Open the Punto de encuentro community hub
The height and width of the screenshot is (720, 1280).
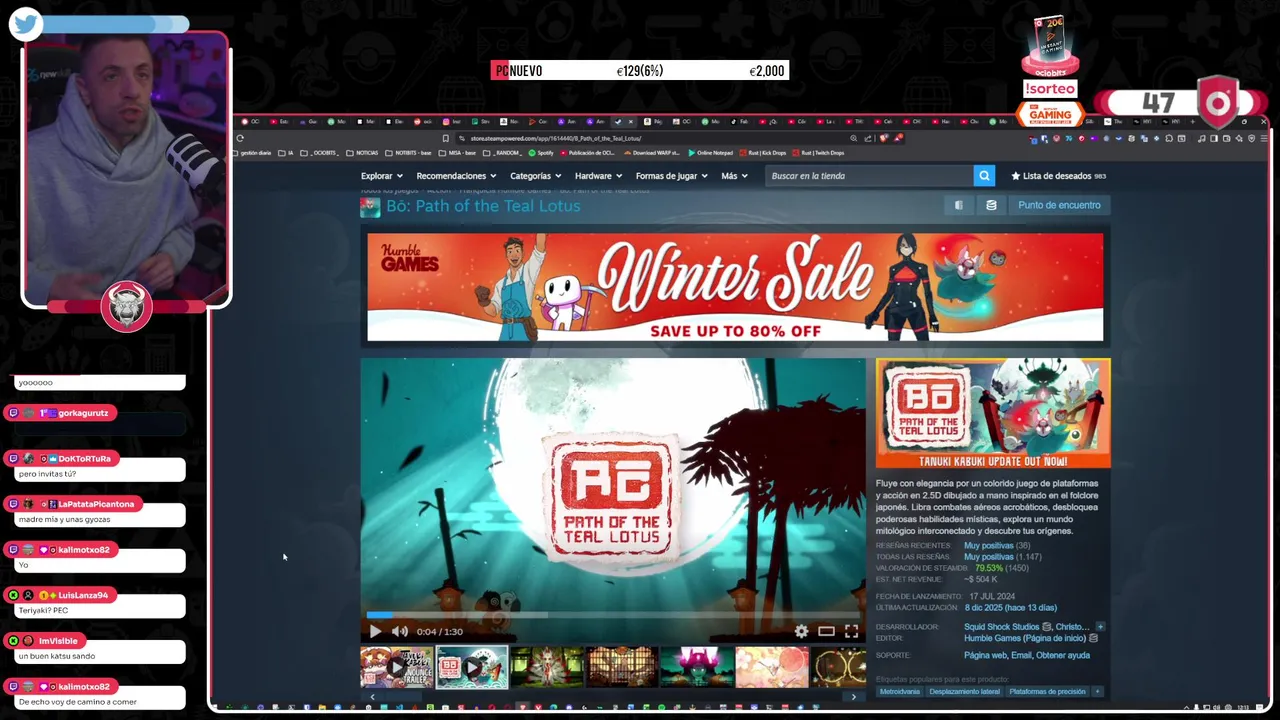(x=1059, y=205)
